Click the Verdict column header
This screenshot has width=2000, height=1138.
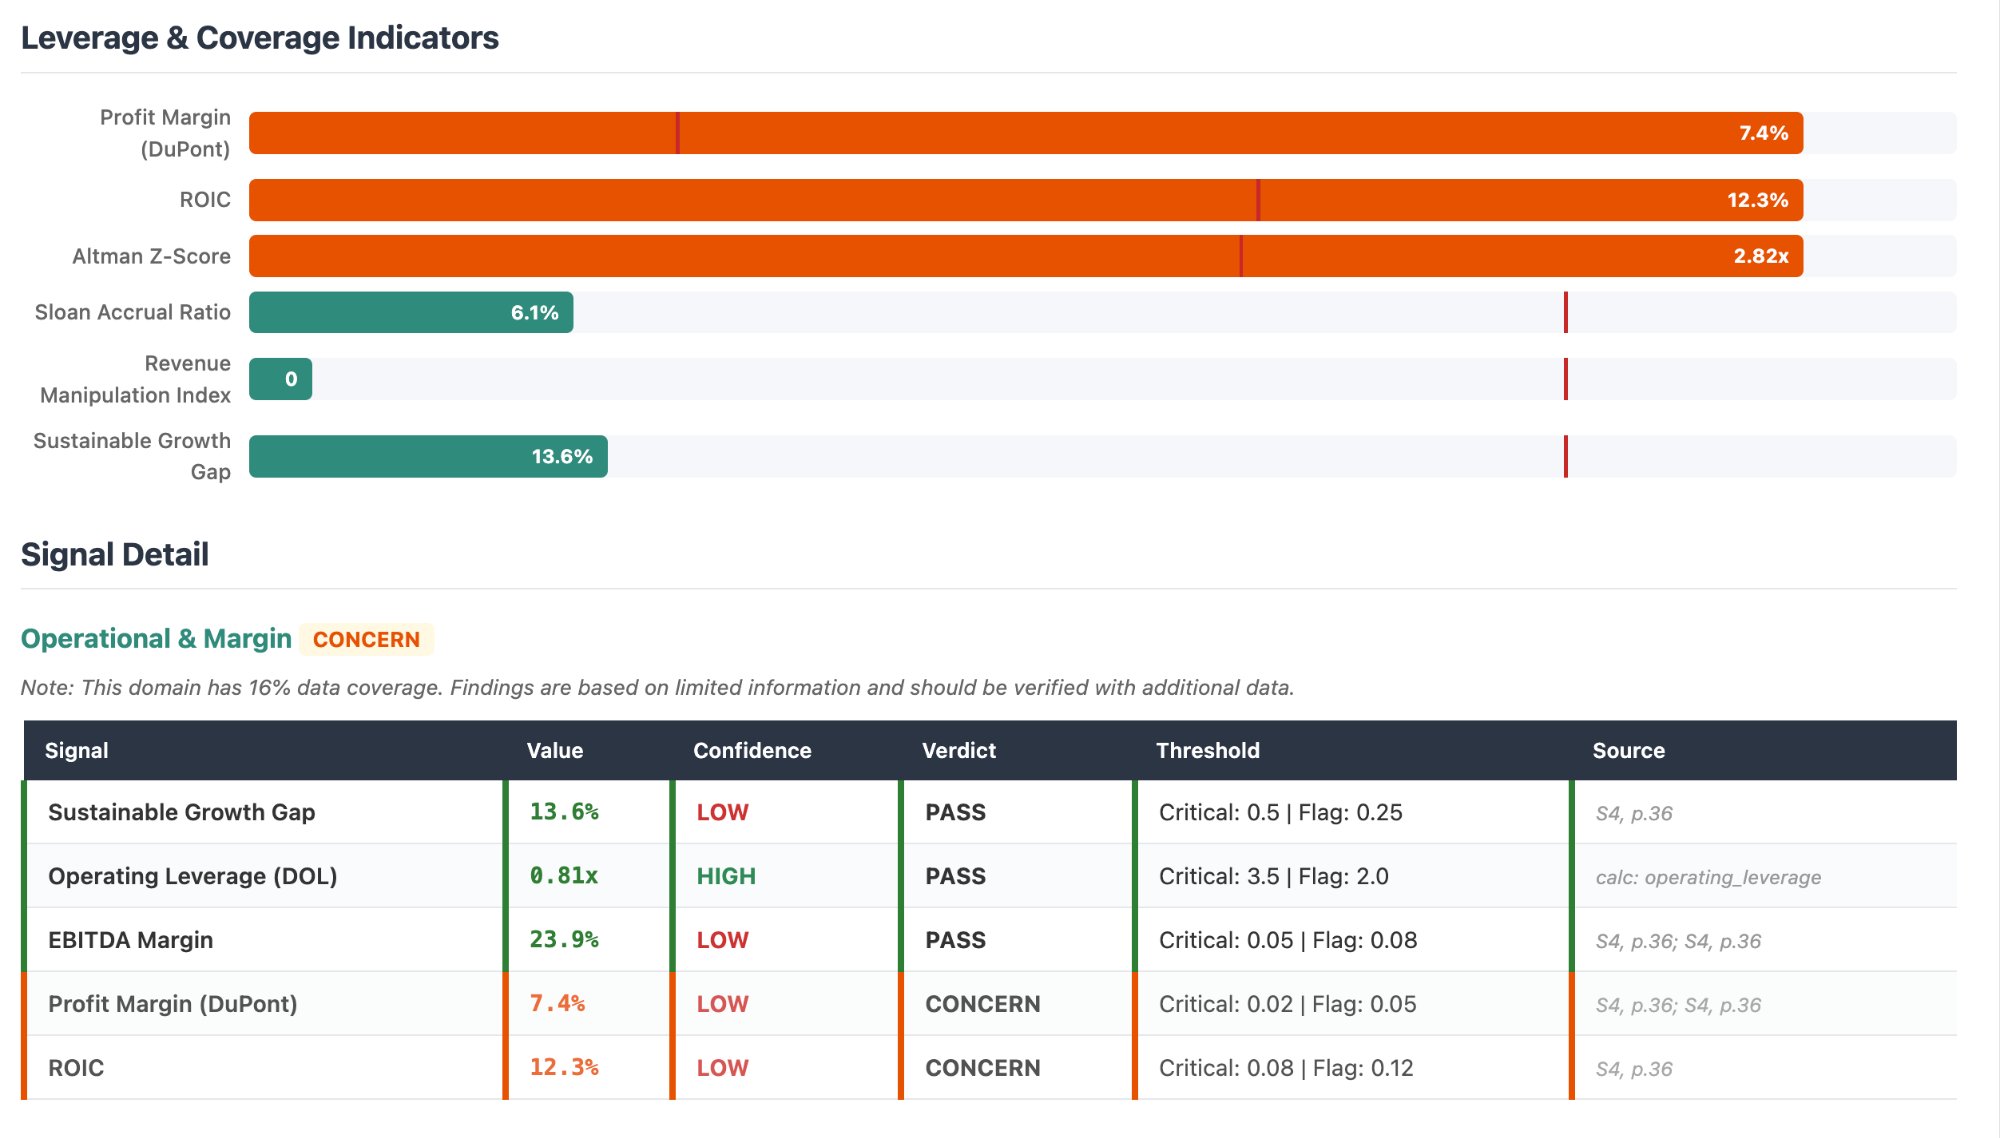point(958,750)
